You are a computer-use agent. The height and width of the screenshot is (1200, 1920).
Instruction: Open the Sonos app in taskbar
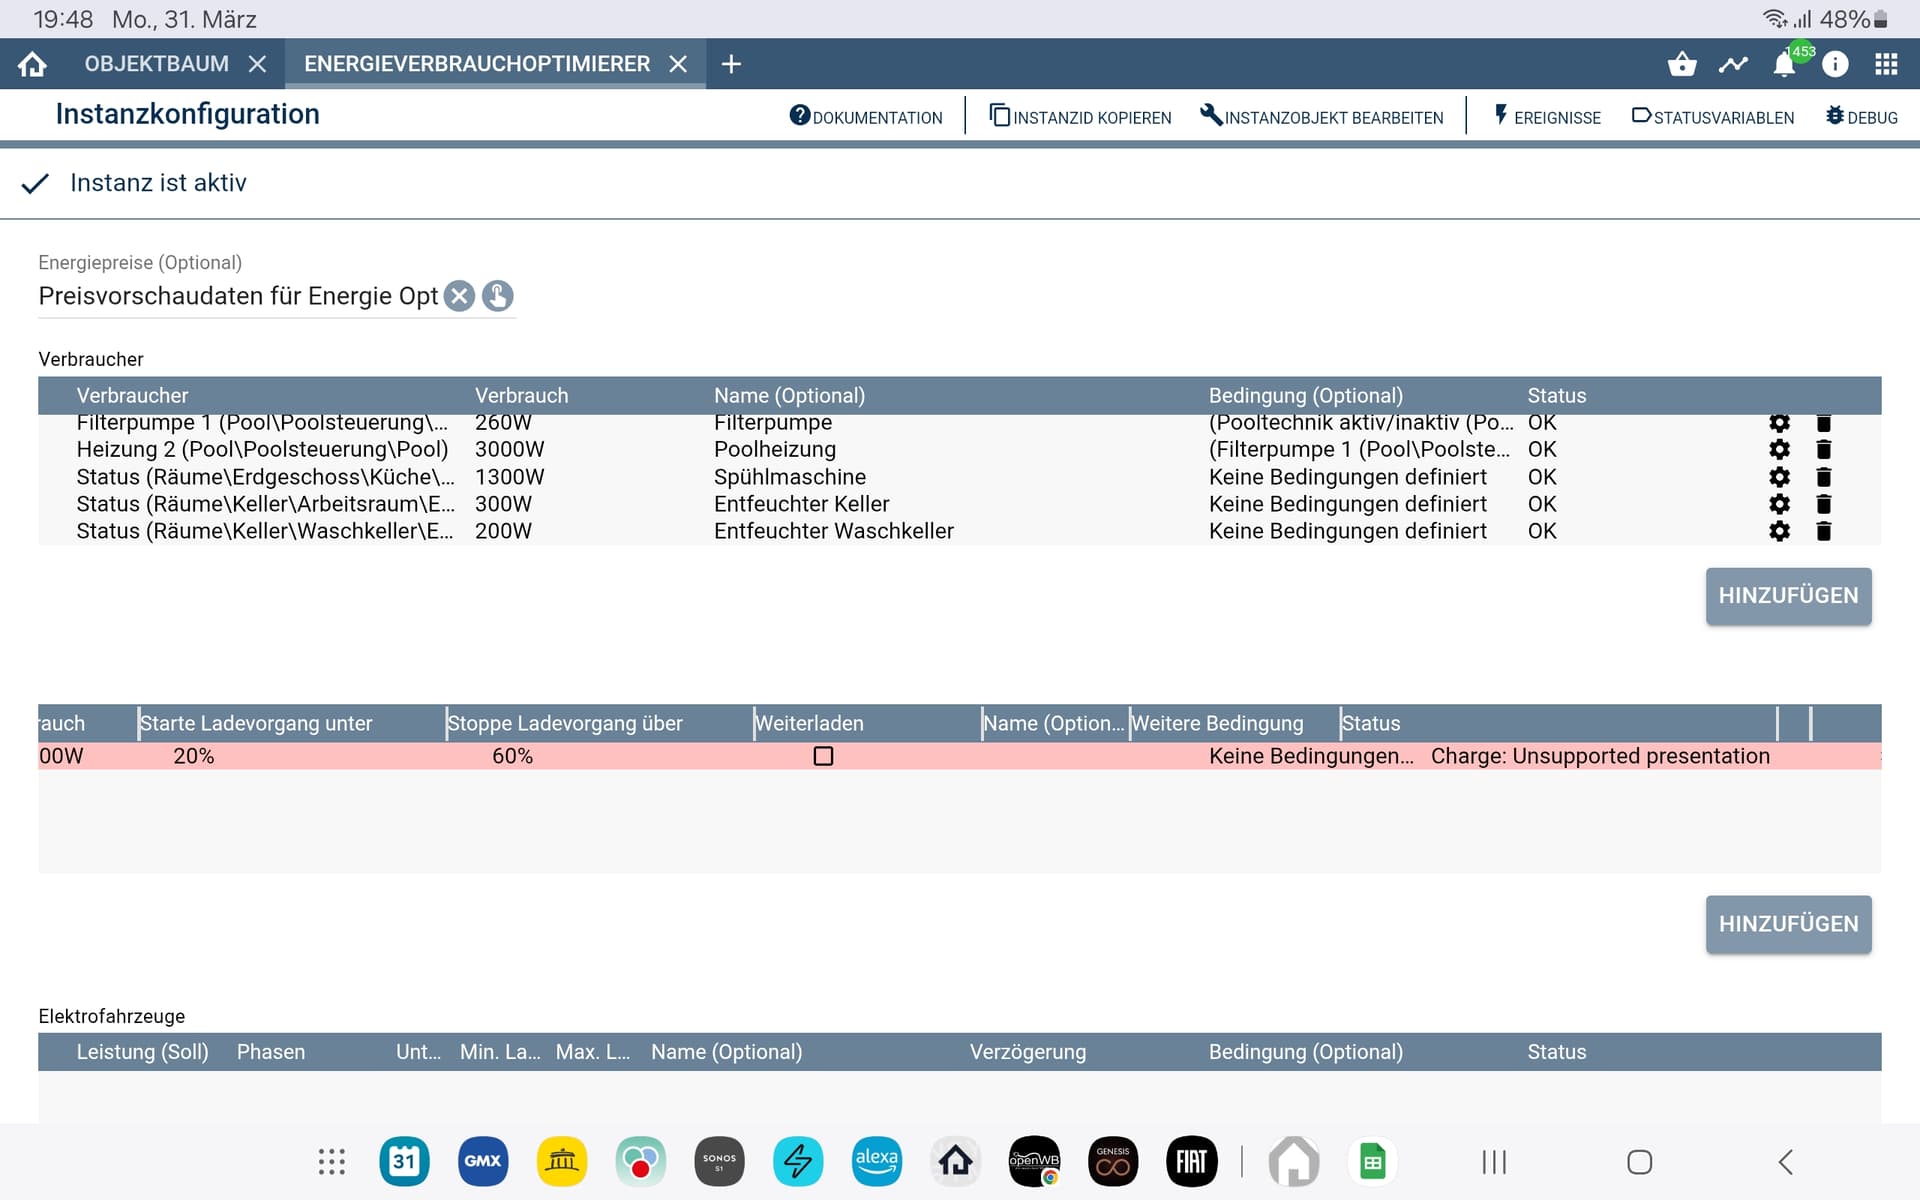pyautogui.click(x=719, y=1161)
